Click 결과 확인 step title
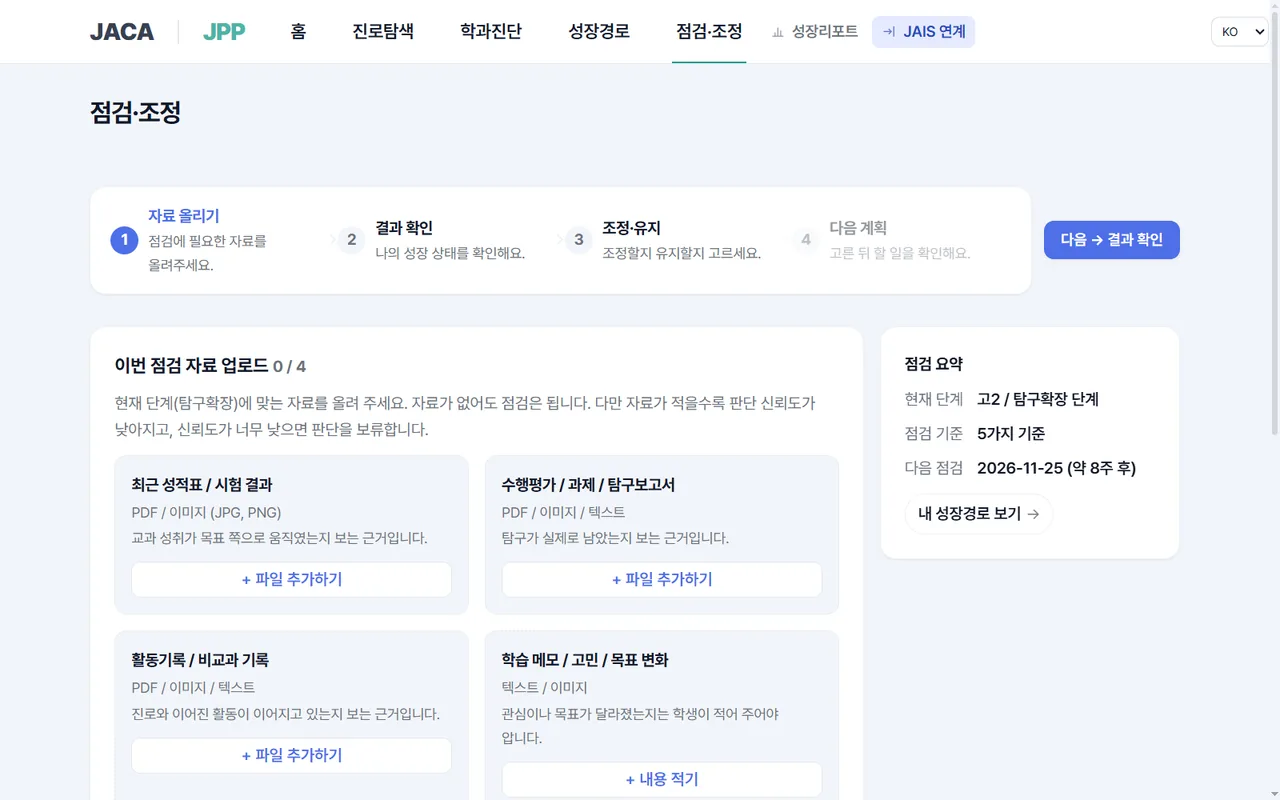 (404, 228)
